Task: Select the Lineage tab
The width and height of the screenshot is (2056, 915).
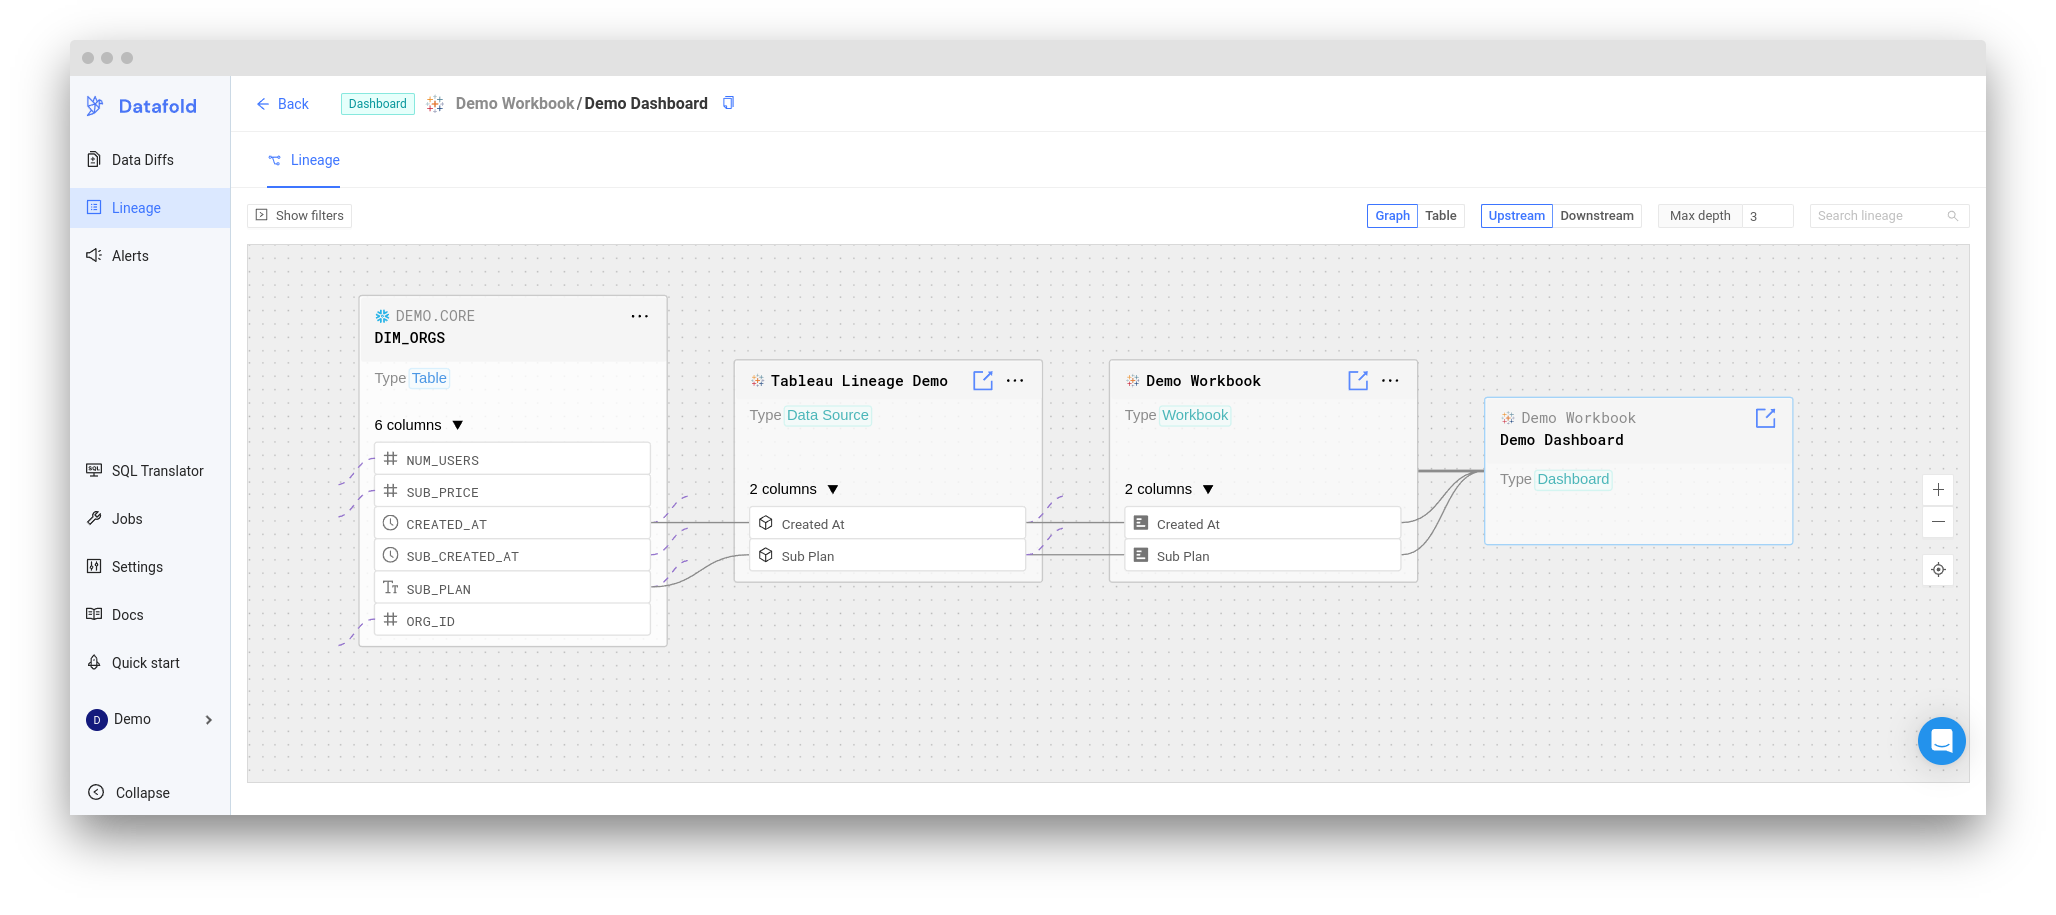Action: pos(304,160)
